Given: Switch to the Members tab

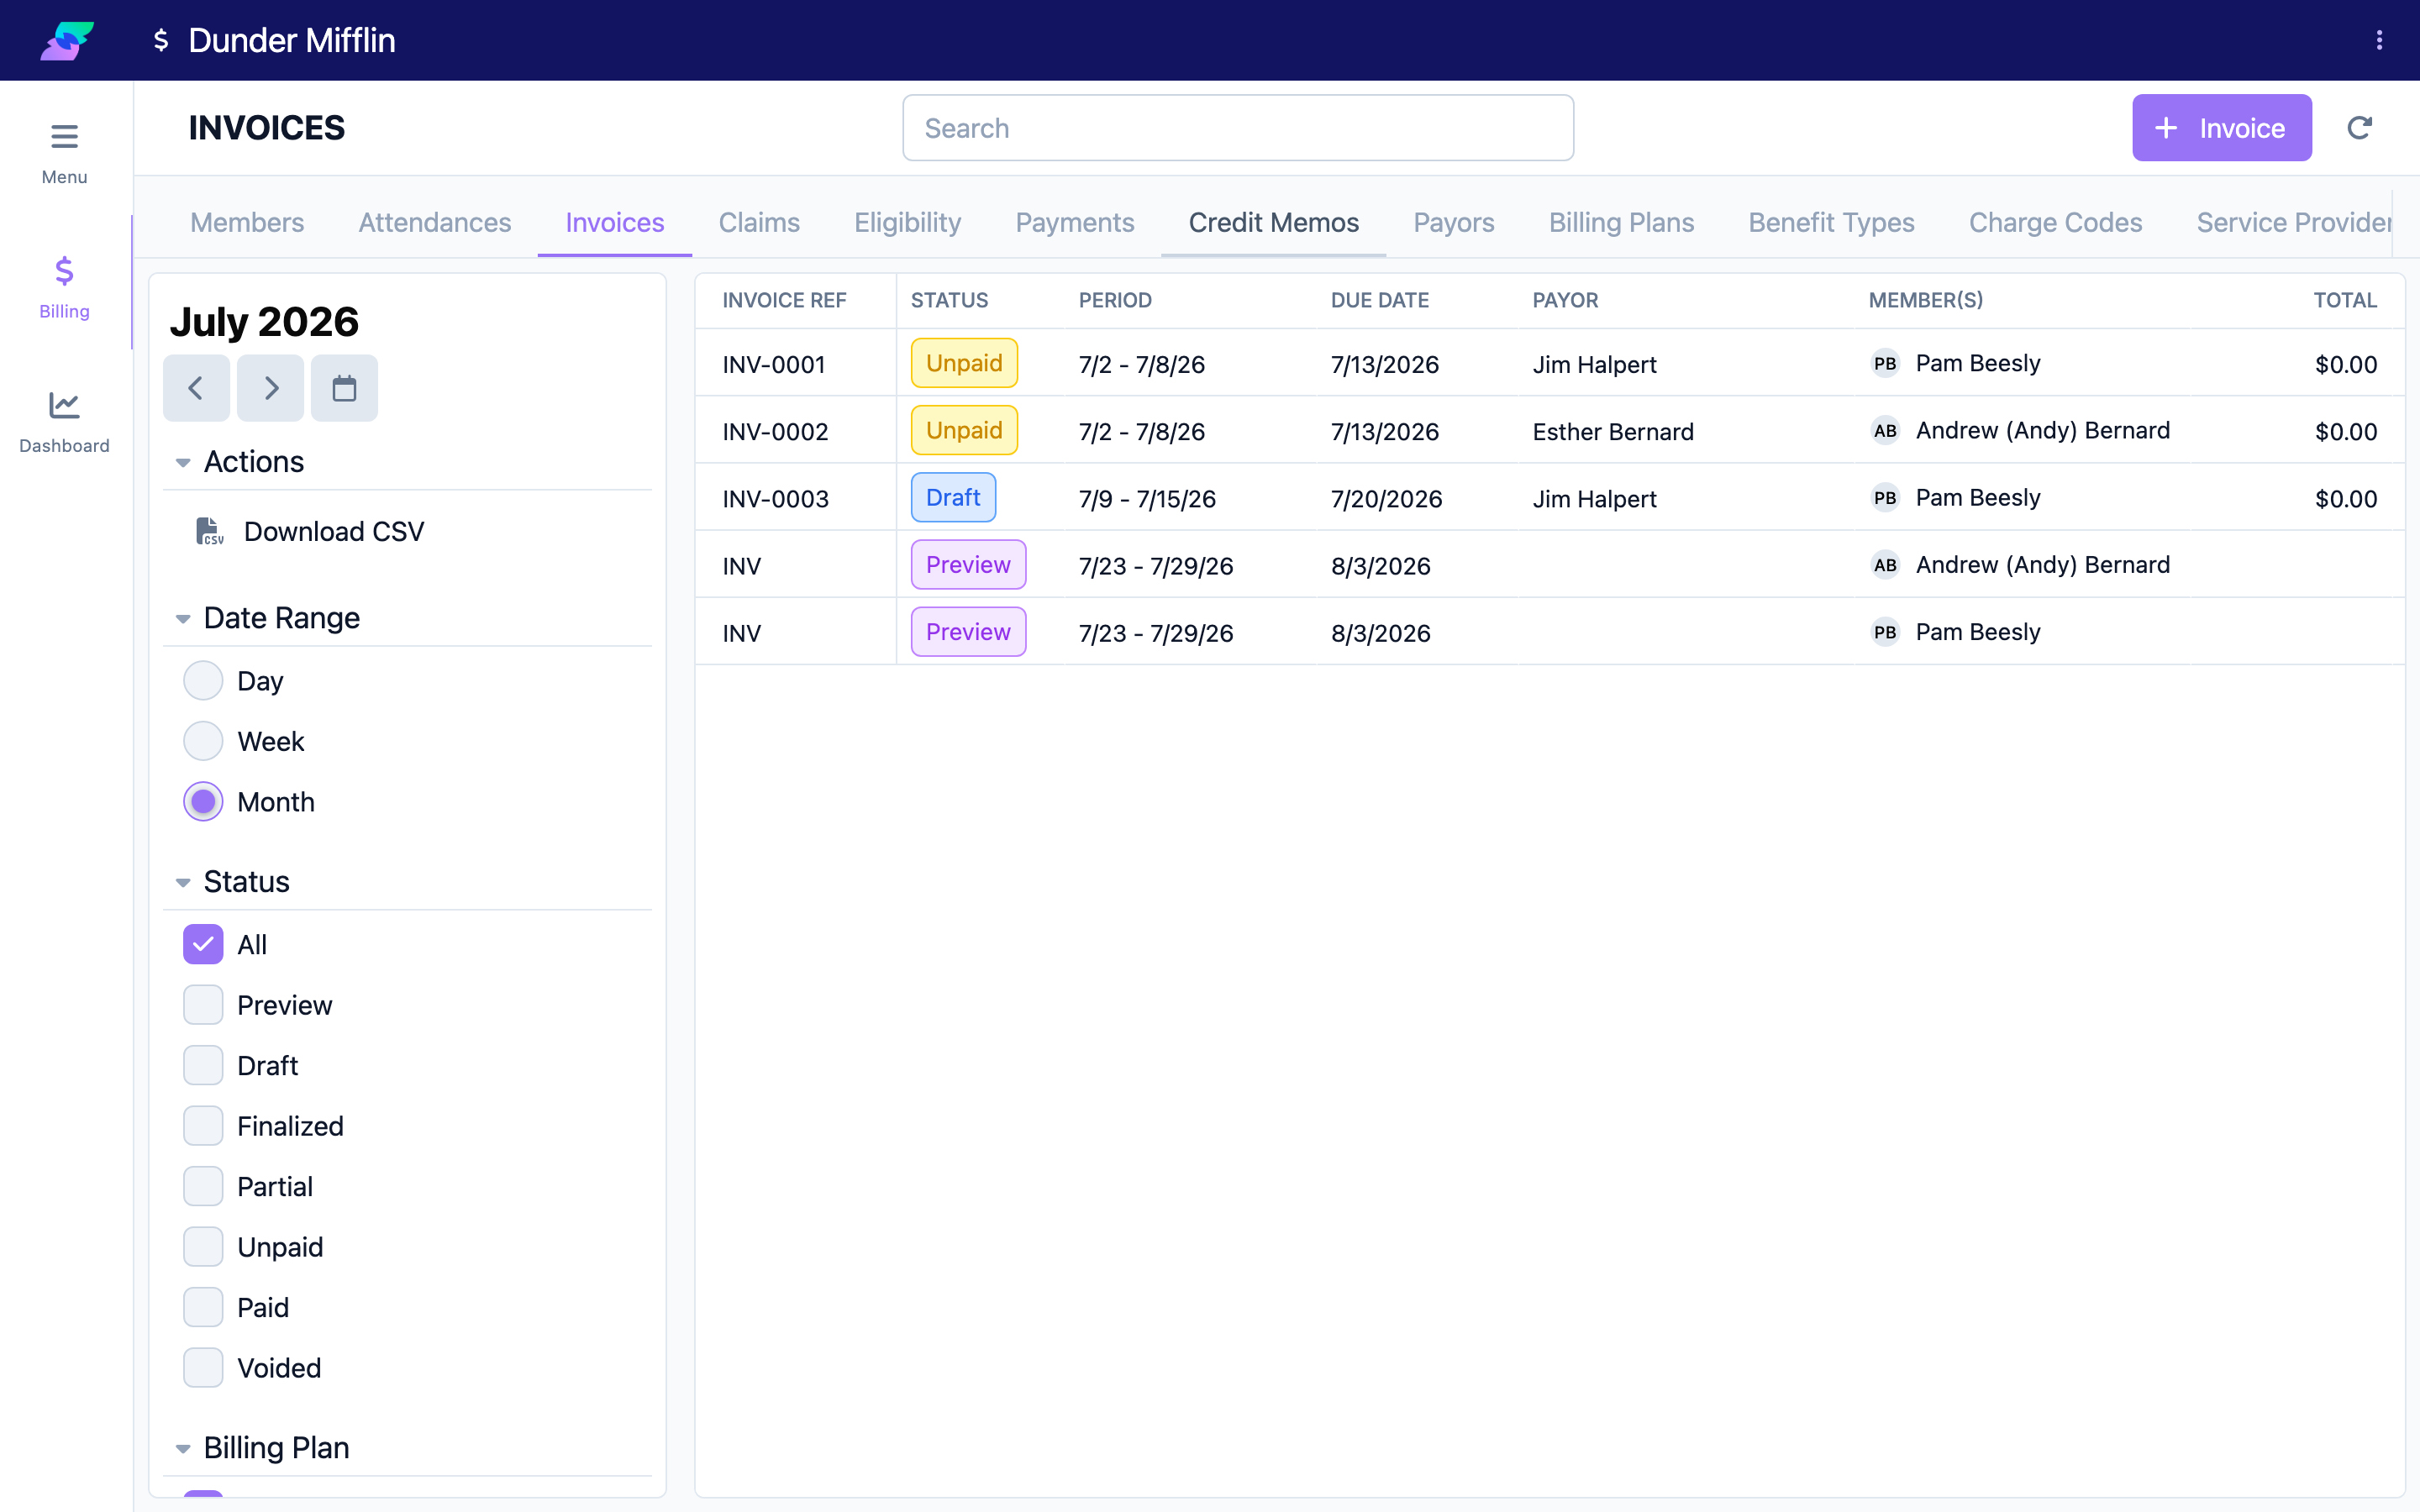Looking at the screenshot, I should 247,222.
